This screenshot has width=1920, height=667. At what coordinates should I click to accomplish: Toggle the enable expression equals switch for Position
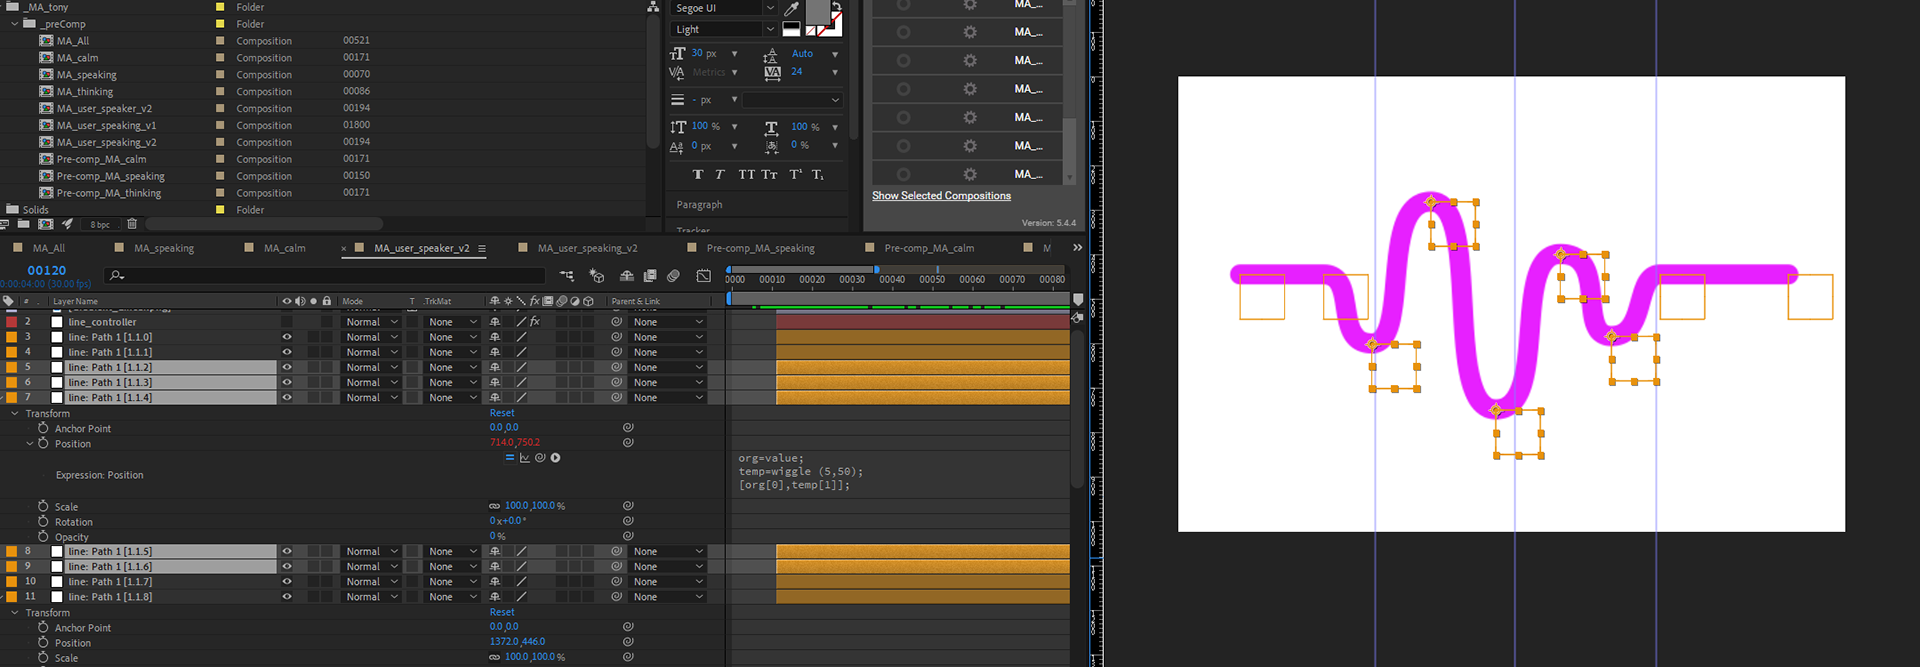click(509, 458)
